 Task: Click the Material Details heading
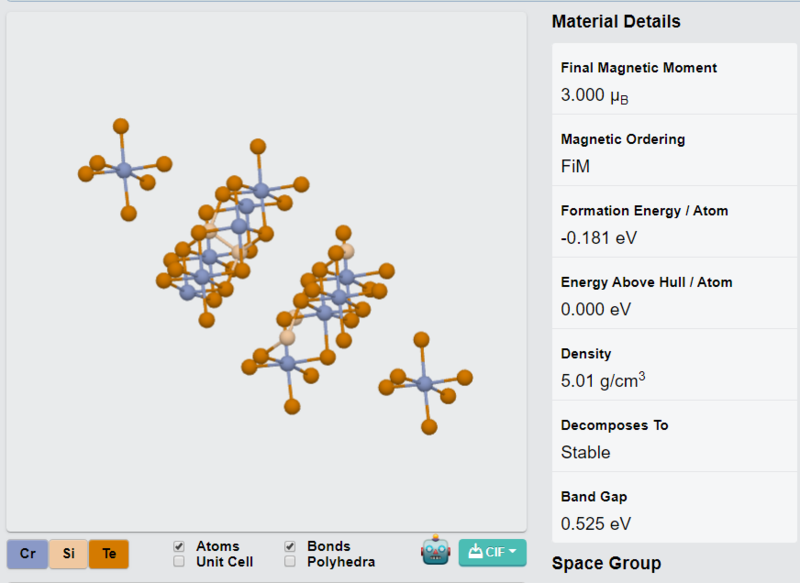tap(616, 21)
